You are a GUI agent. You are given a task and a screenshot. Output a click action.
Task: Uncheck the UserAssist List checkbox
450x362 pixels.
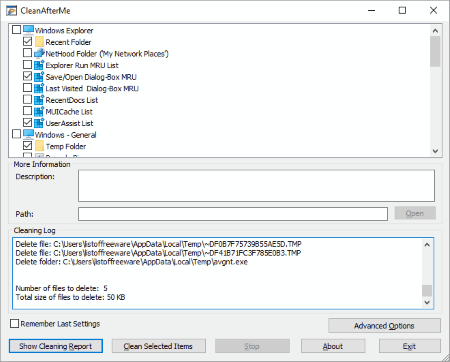tap(28, 122)
